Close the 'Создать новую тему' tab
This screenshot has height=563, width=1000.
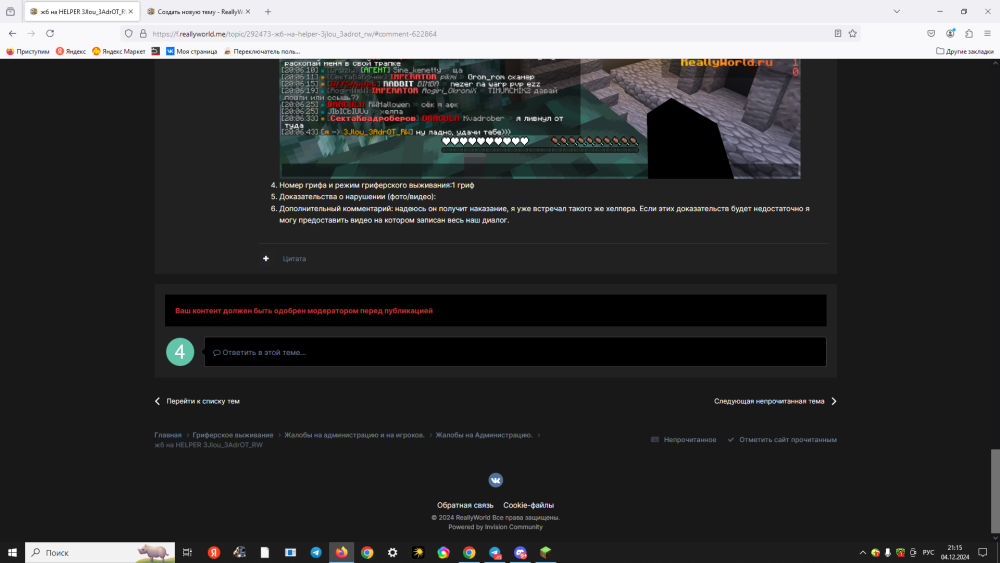247,11
